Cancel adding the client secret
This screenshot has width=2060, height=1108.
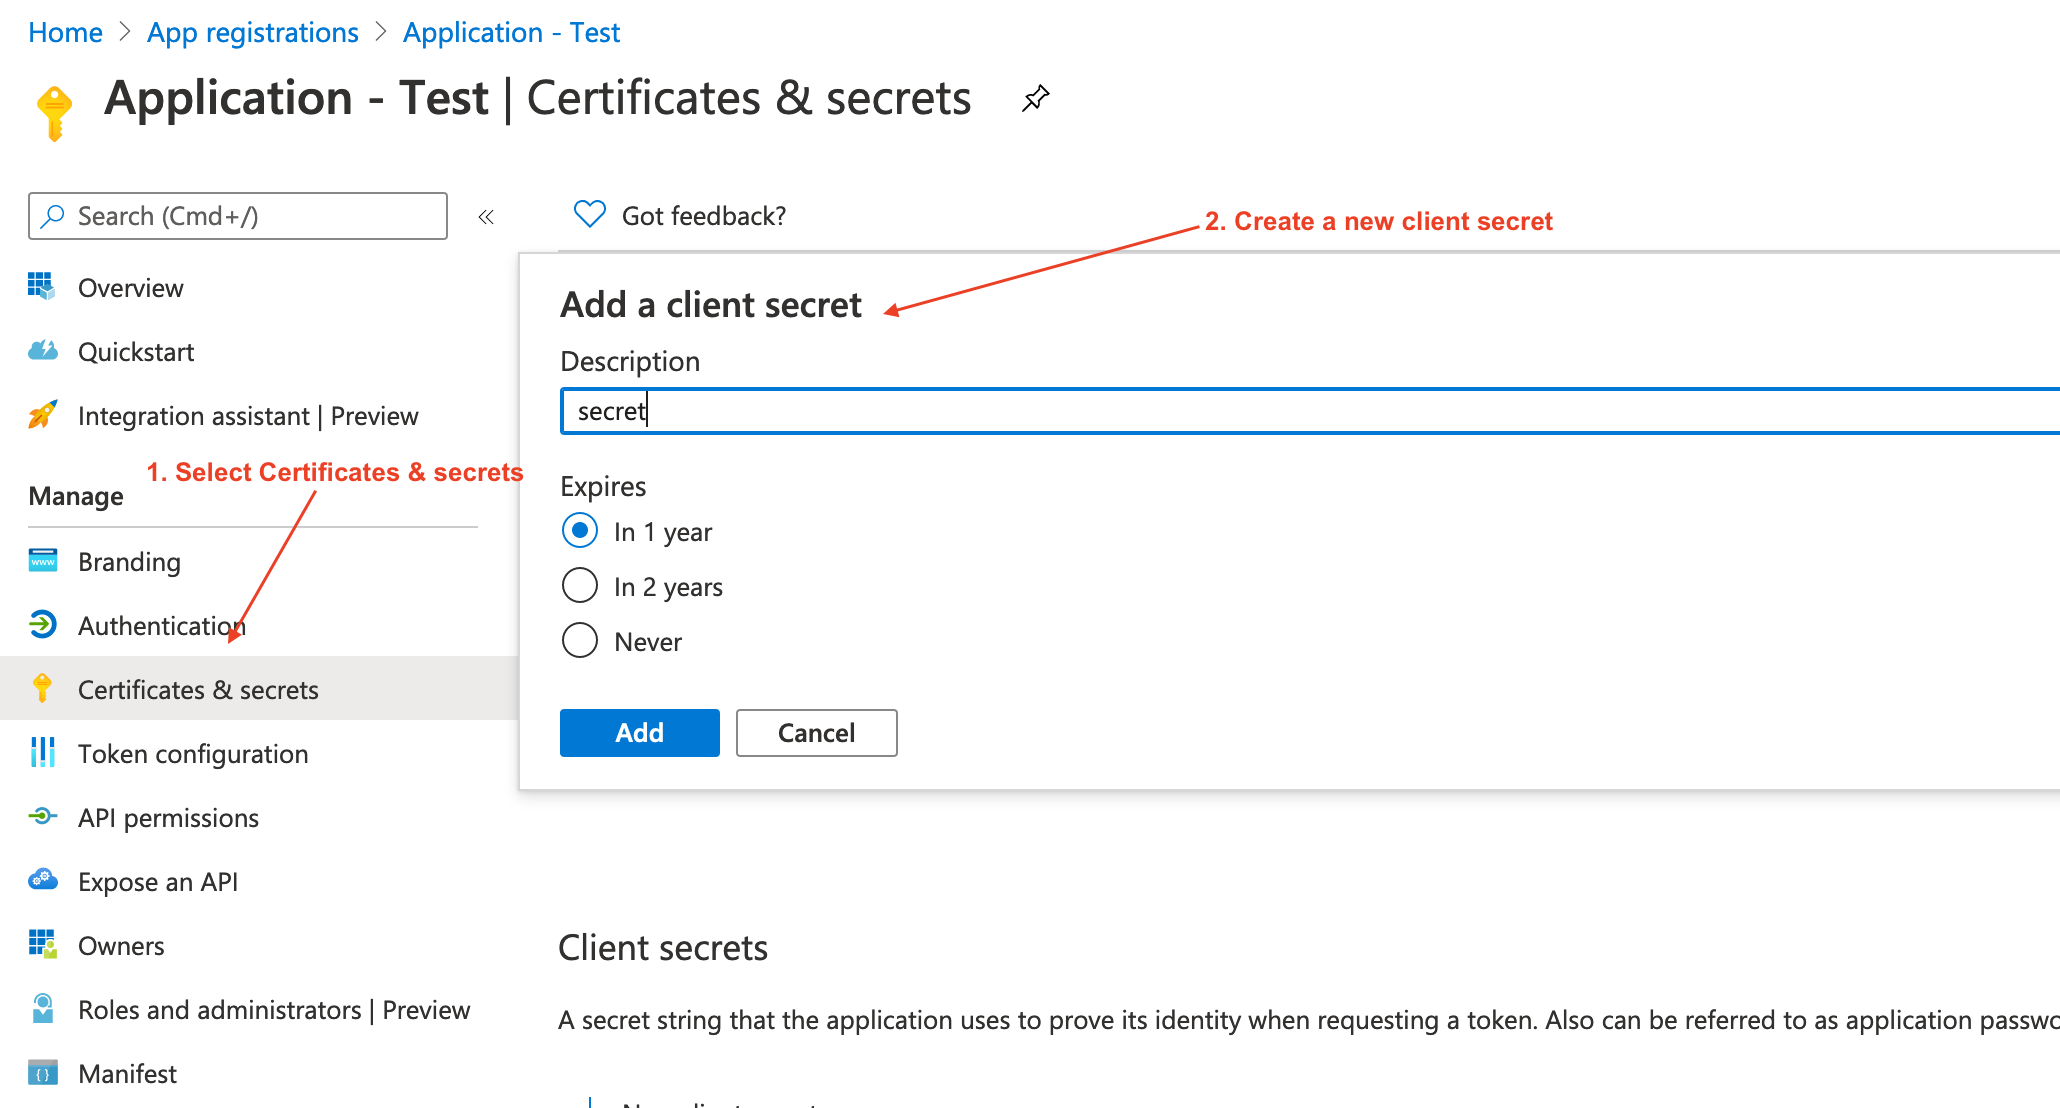tap(816, 733)
